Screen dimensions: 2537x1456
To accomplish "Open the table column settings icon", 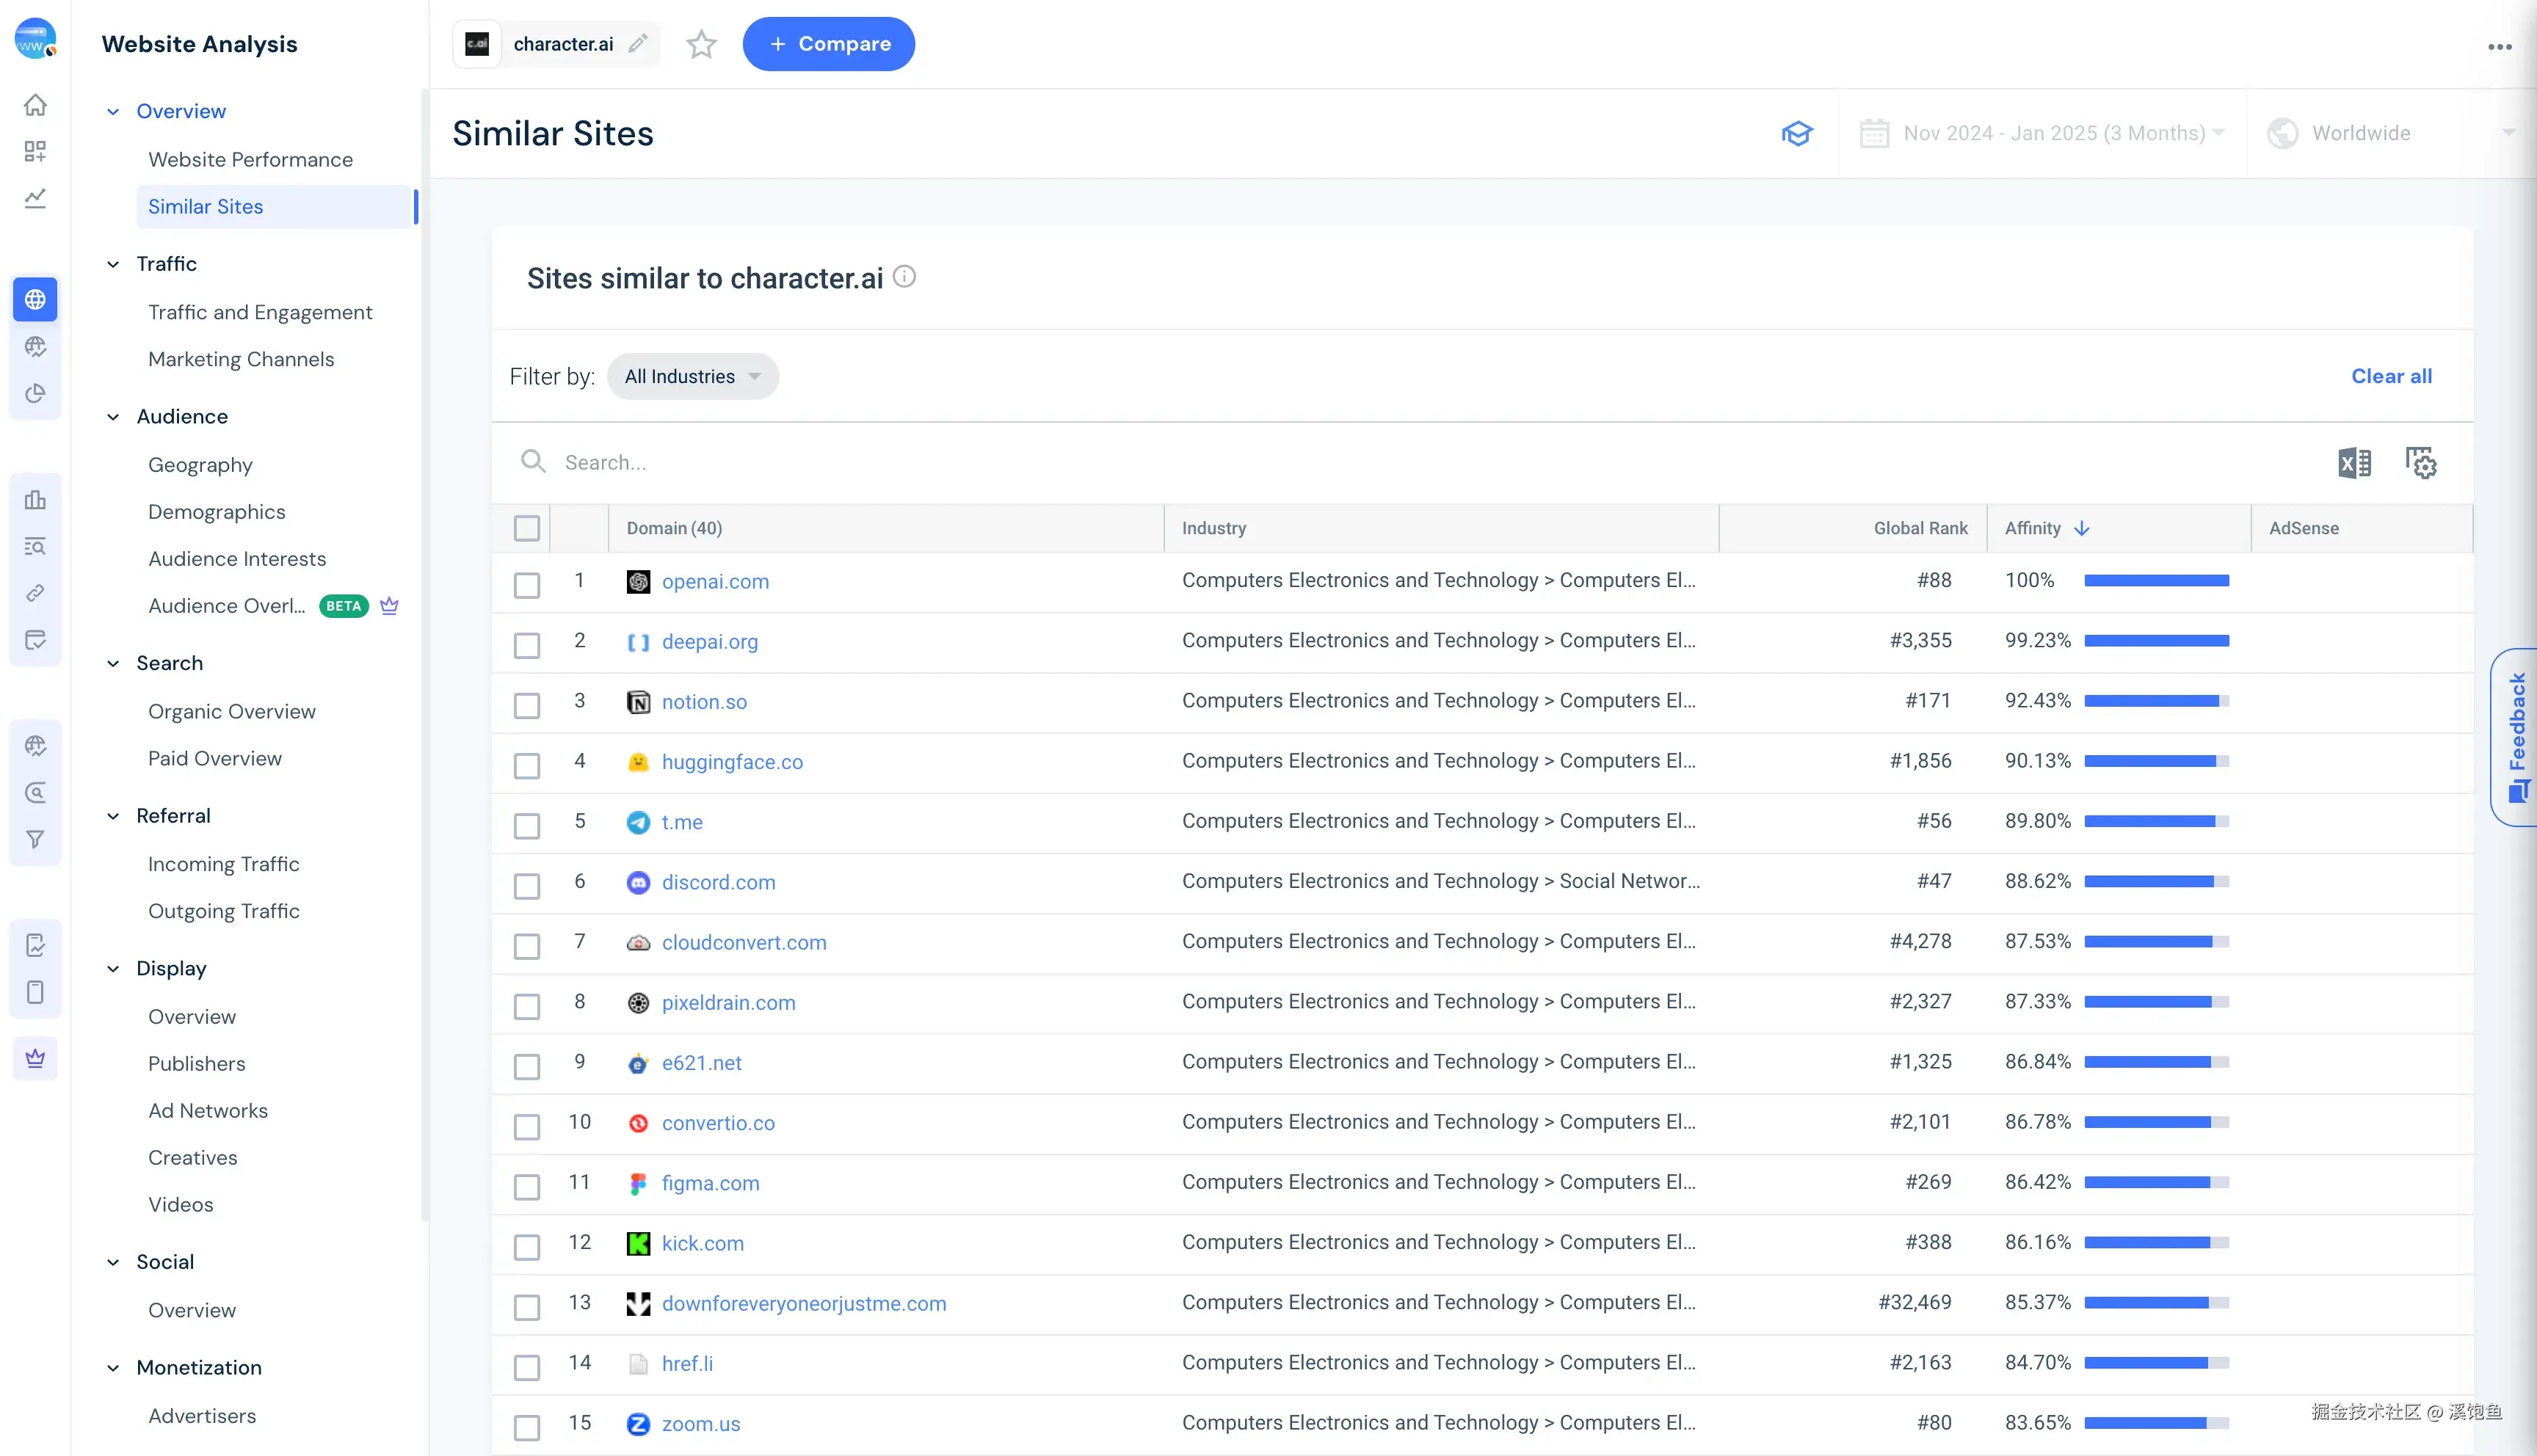I will (x=2420, y=462).
